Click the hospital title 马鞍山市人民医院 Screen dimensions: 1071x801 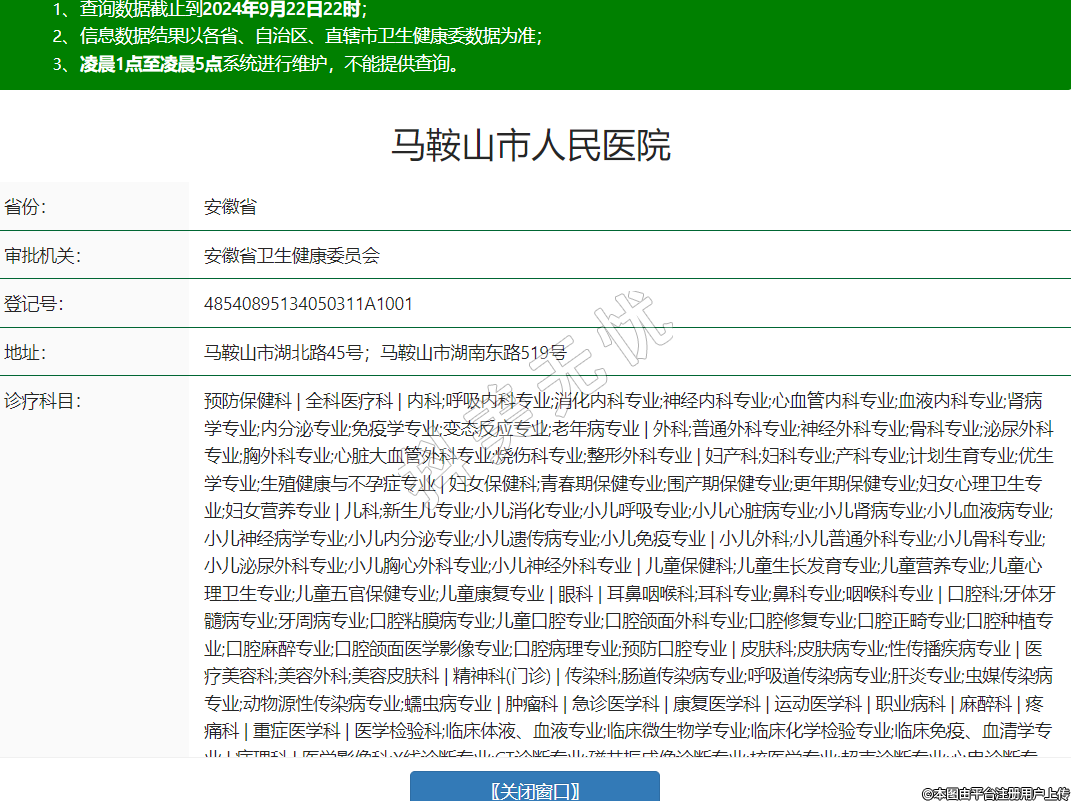(x=530, y=146)
